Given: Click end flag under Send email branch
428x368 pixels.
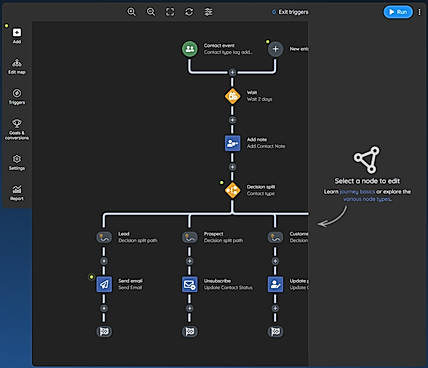Looking at the screenshot, I should pyautogui.click(x=104, y=332).
